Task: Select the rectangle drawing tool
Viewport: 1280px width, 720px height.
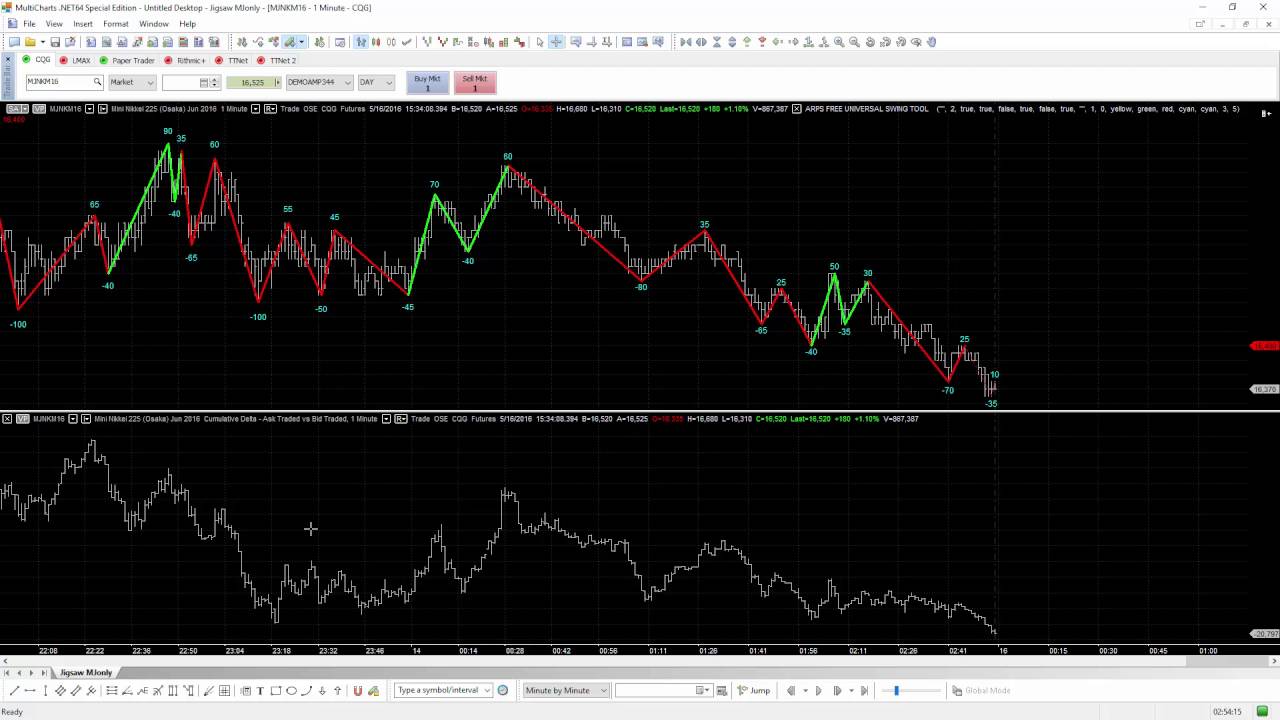Action: 276,690
